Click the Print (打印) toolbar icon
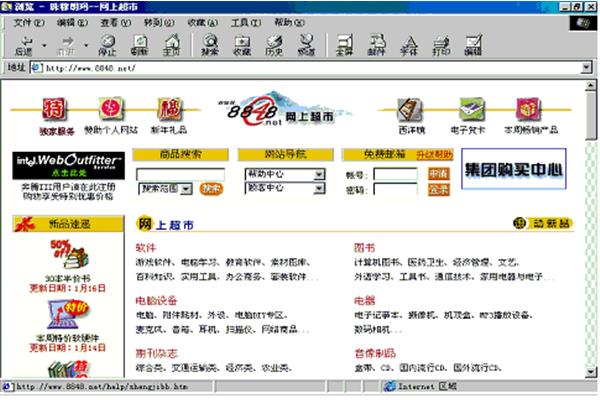The image size is (600, 400). 439,43
